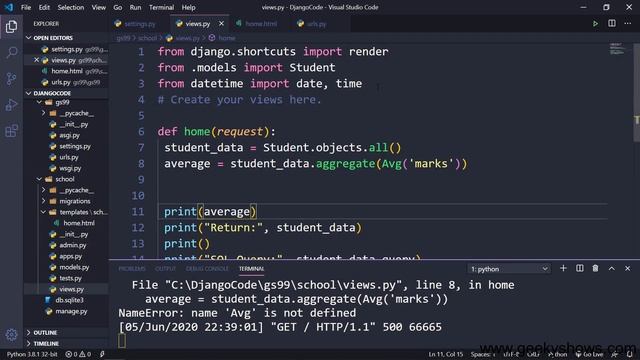The image size is (640, 360).
Task: Open tests.py in explorer
Action: pyautogui.click(x=70, y=278)
